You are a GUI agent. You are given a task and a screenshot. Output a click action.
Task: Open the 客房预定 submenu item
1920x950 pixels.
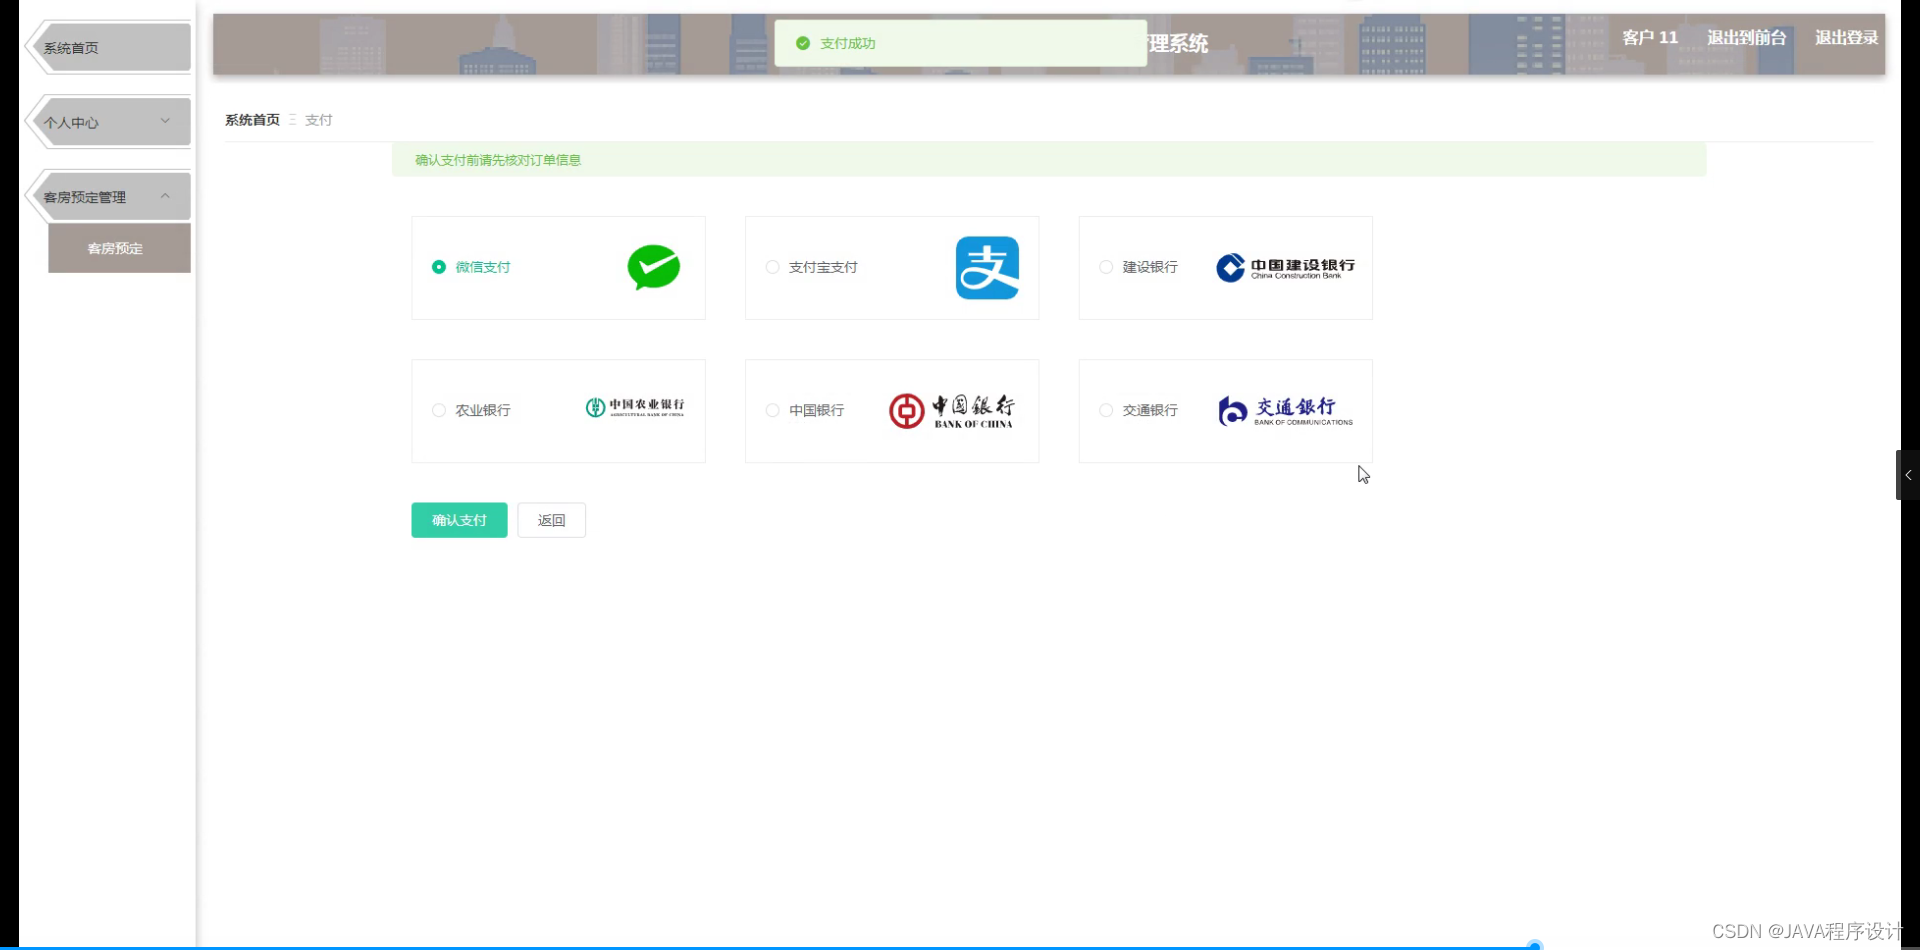pyautogui.click(x=119, y=248)
